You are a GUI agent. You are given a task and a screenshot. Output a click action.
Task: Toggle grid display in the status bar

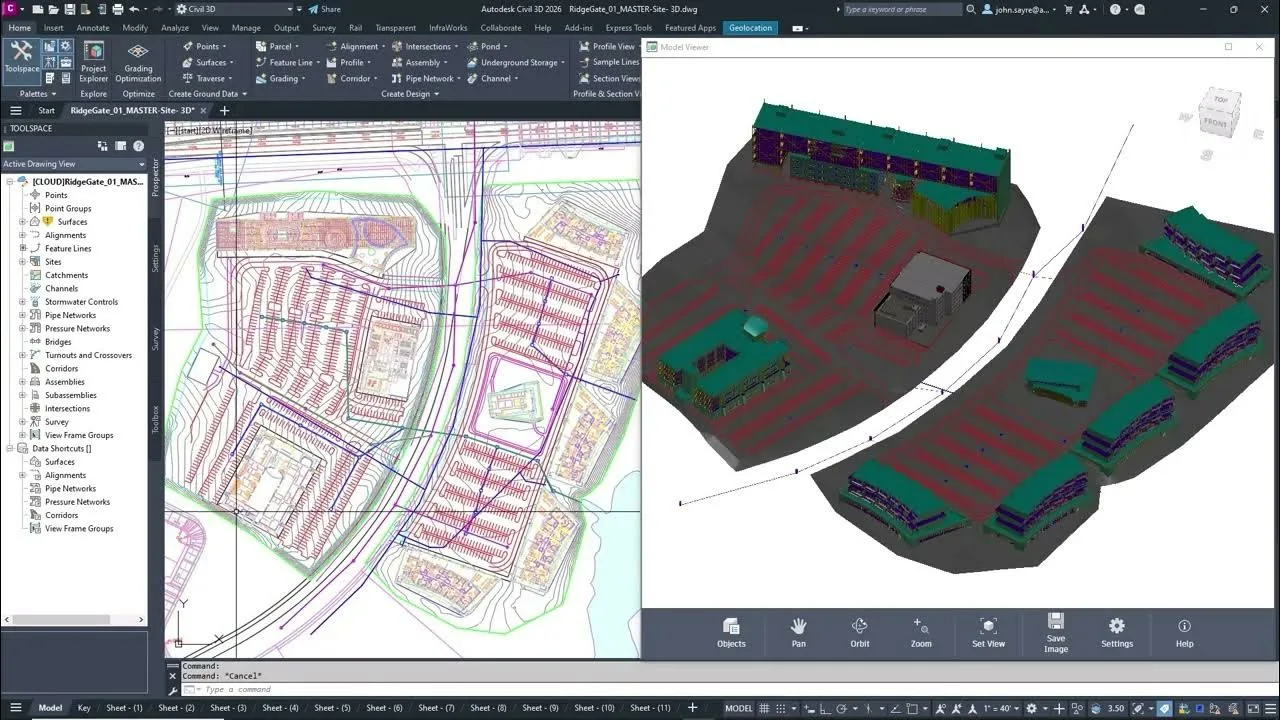point(763,707)
